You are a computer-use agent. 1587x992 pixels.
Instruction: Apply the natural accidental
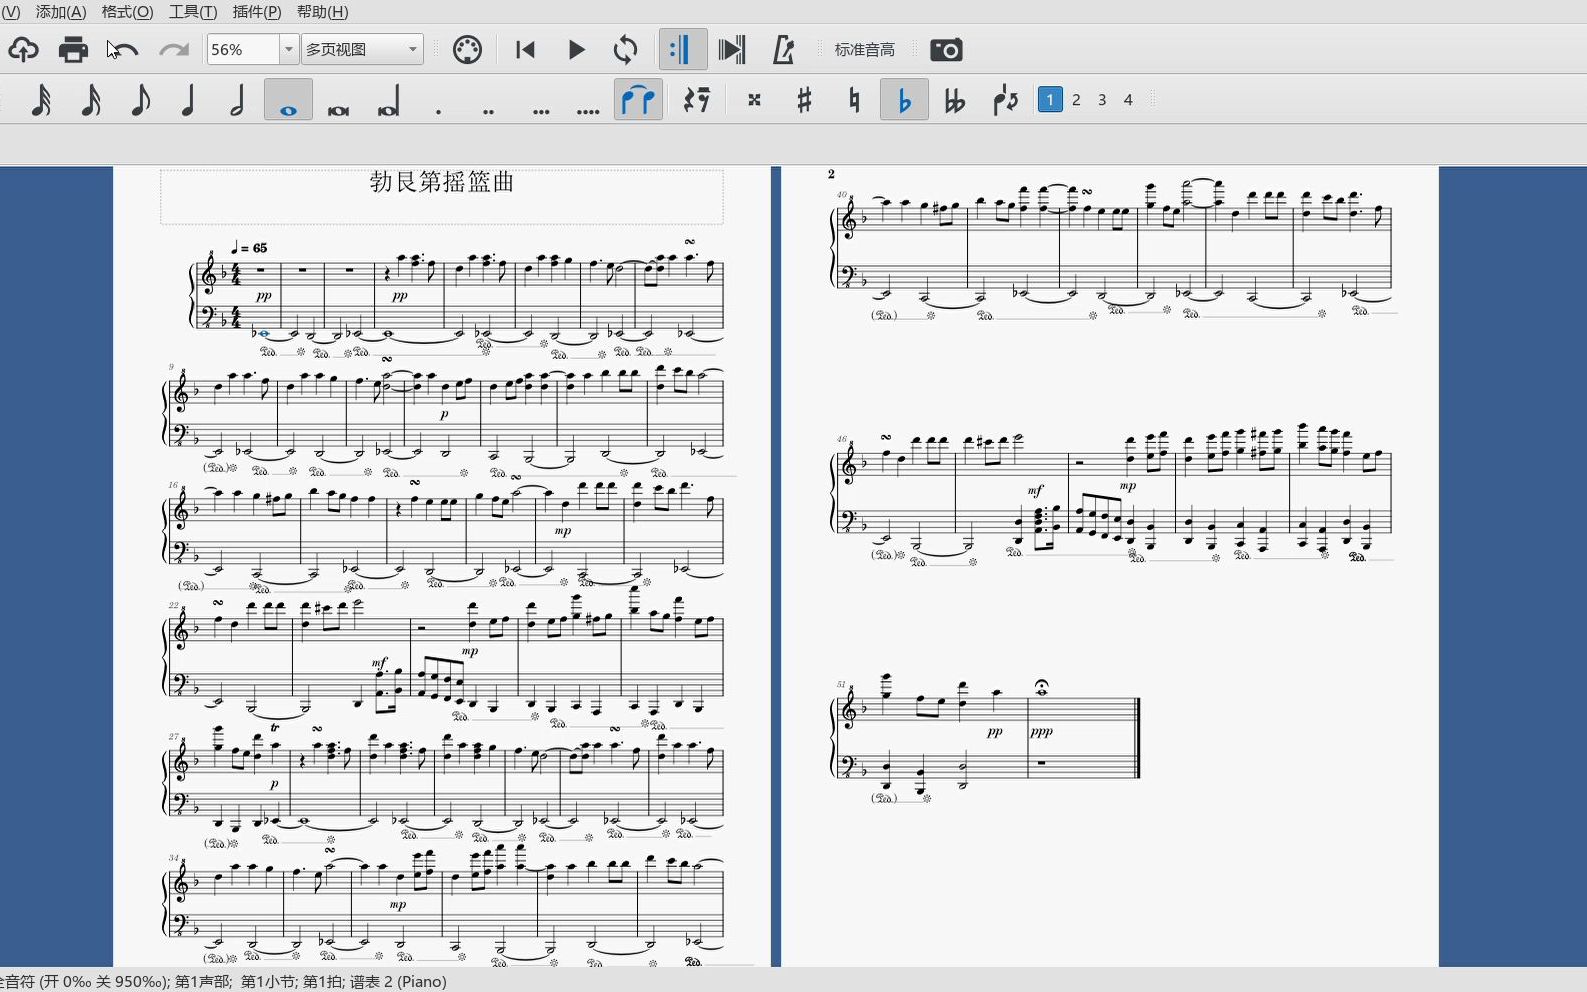[854, 100]
